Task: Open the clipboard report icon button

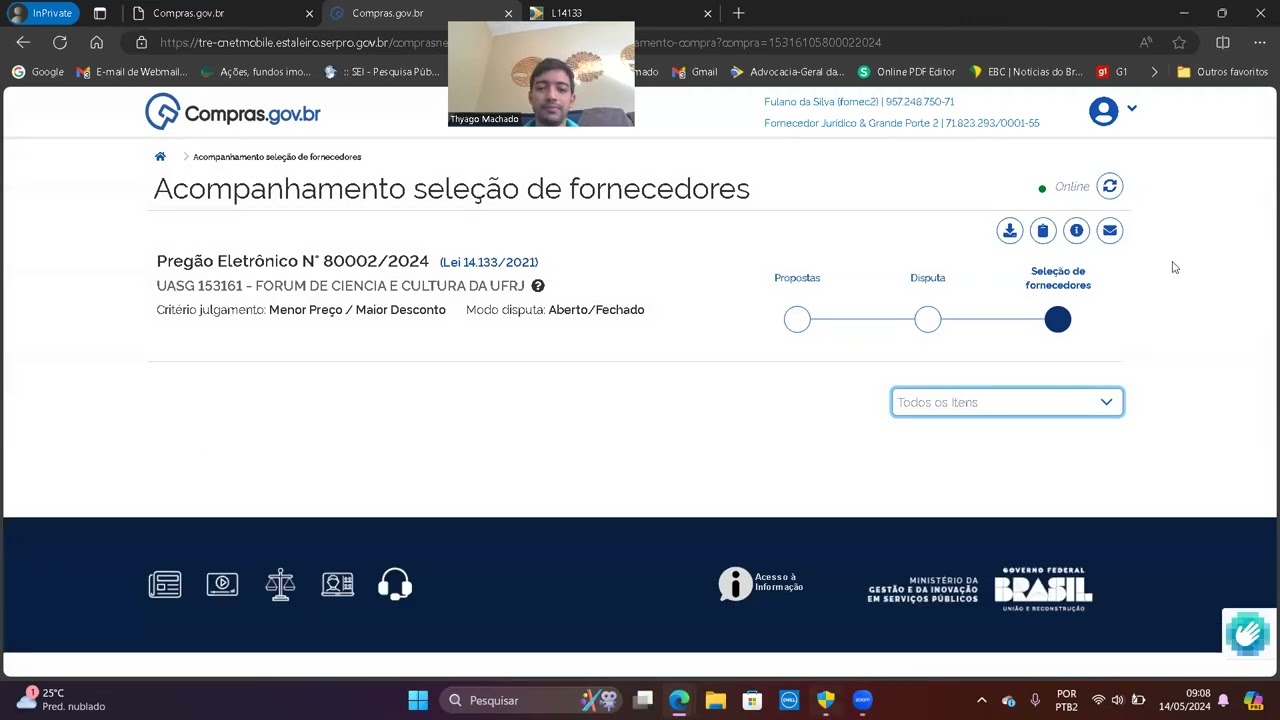Action: click(1043, 231)
